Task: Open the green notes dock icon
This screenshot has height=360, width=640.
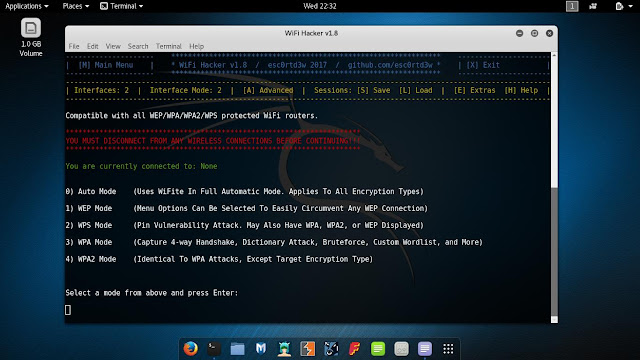Action: [x=378, y=349]
